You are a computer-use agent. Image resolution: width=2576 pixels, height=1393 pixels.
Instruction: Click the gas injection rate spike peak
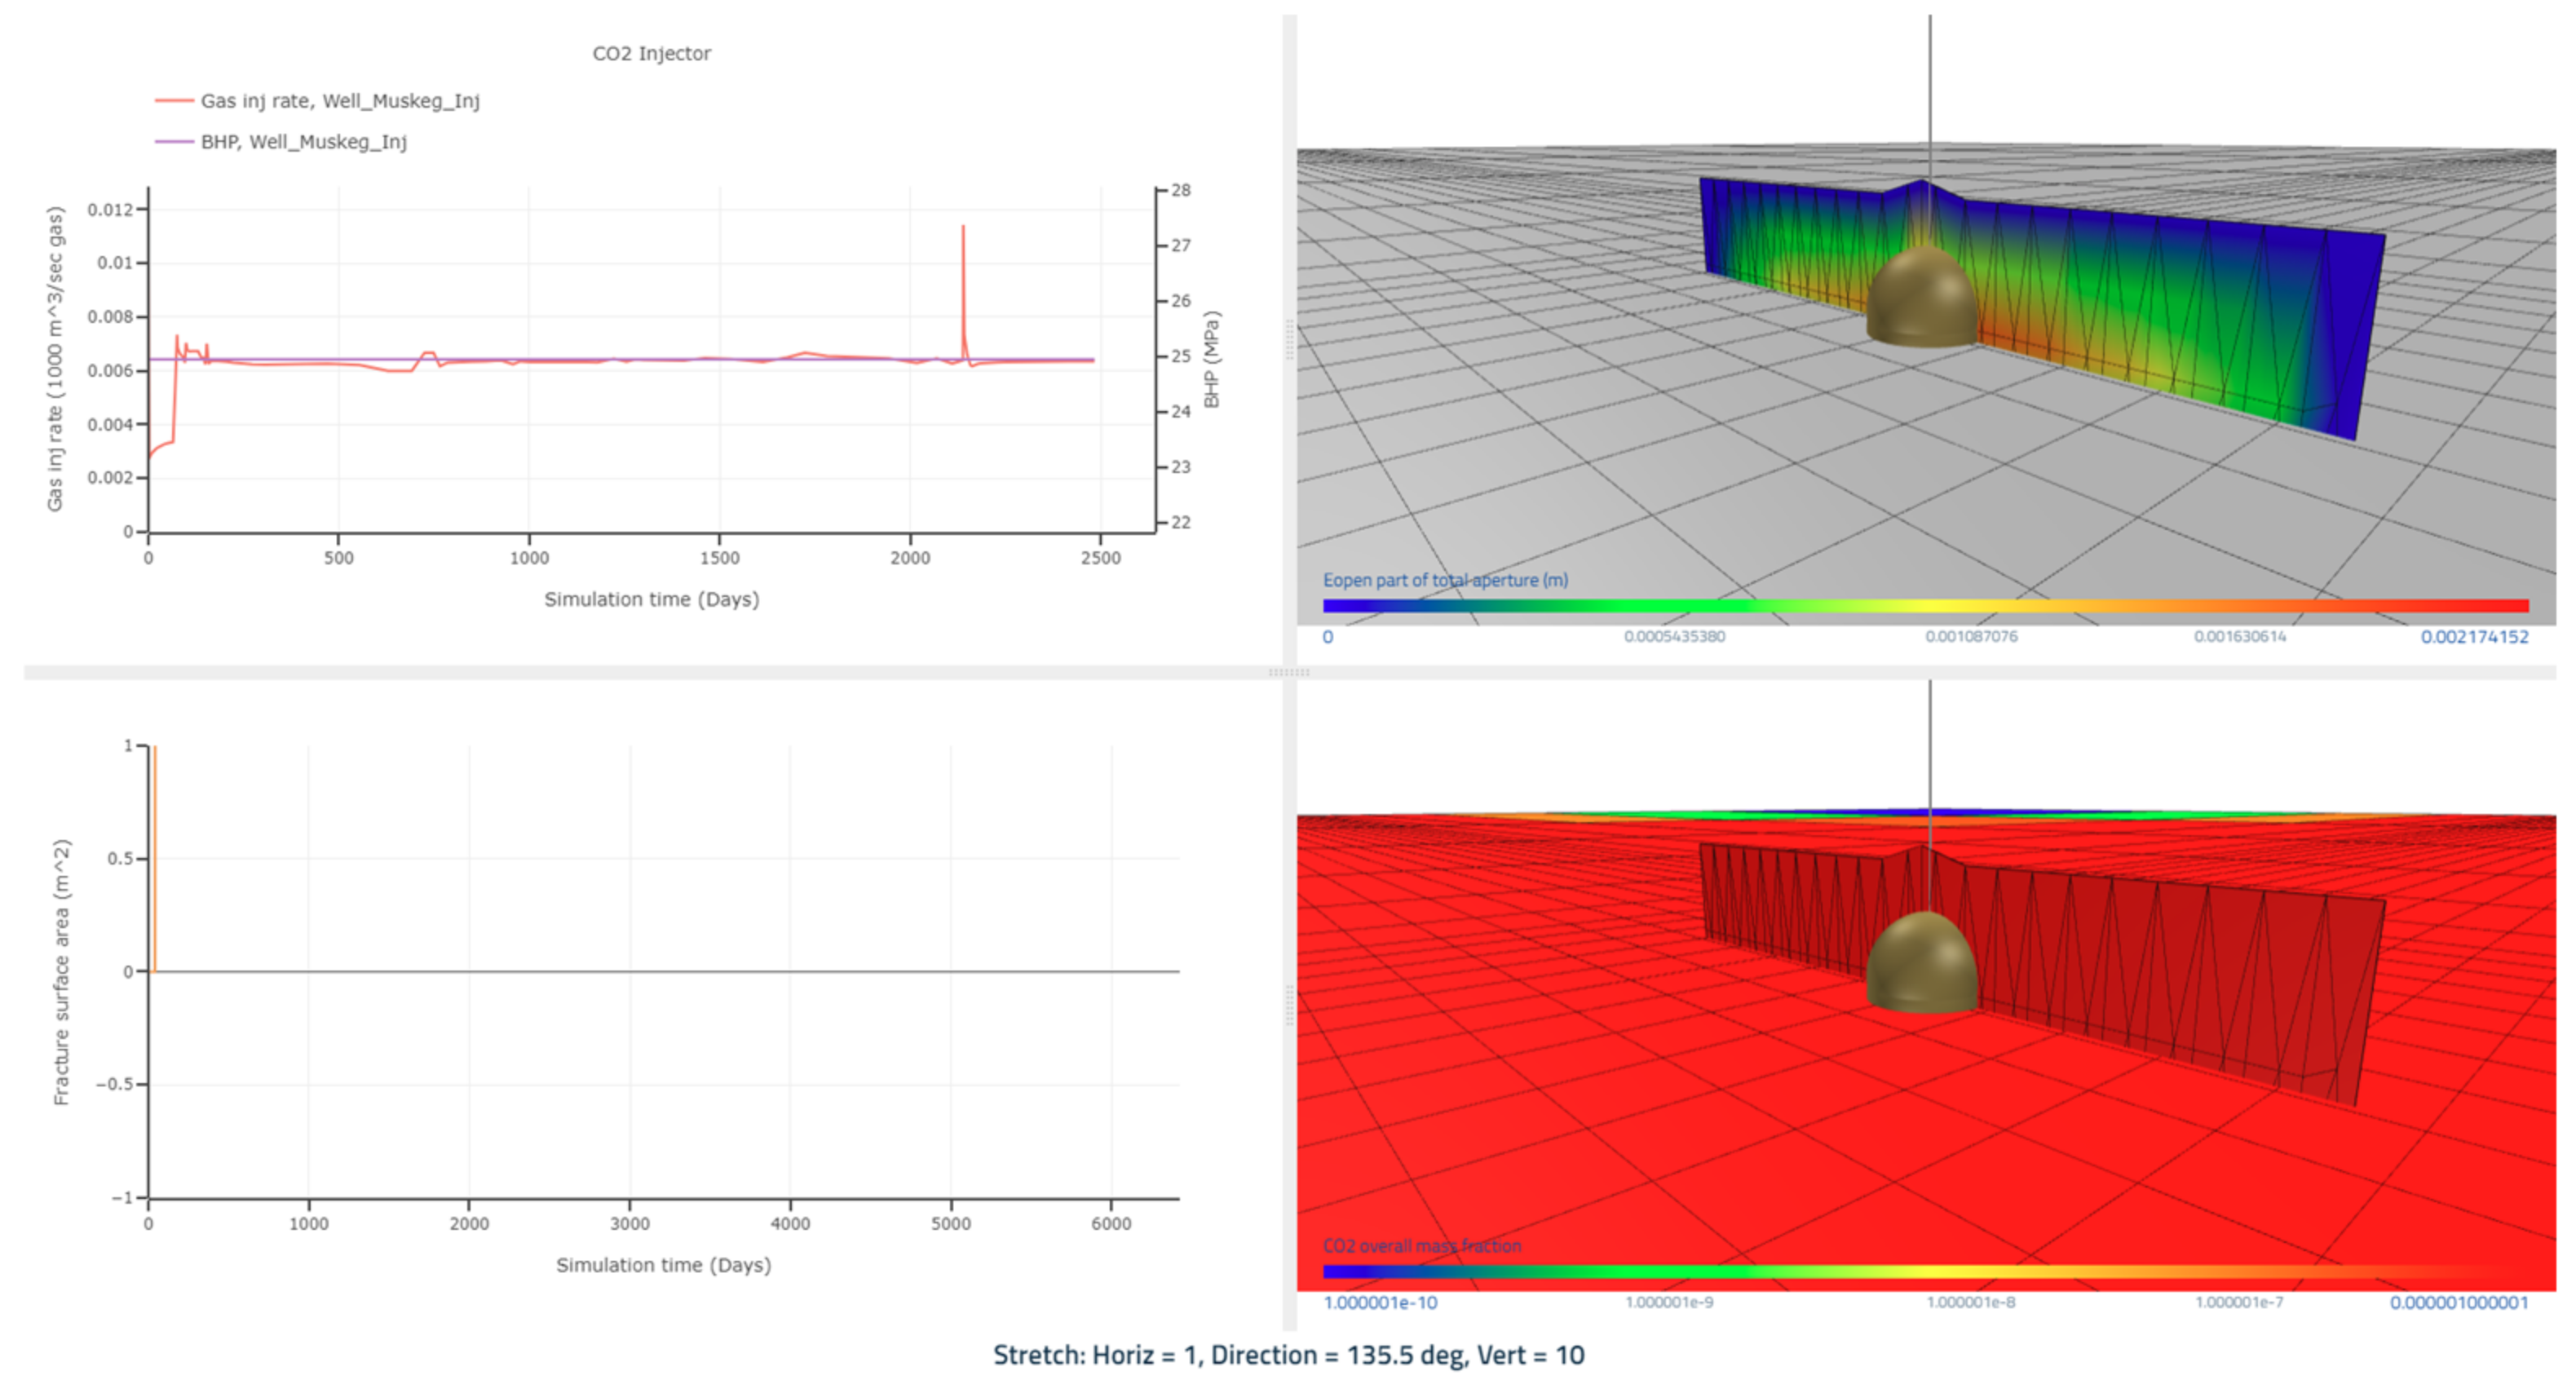963,228
